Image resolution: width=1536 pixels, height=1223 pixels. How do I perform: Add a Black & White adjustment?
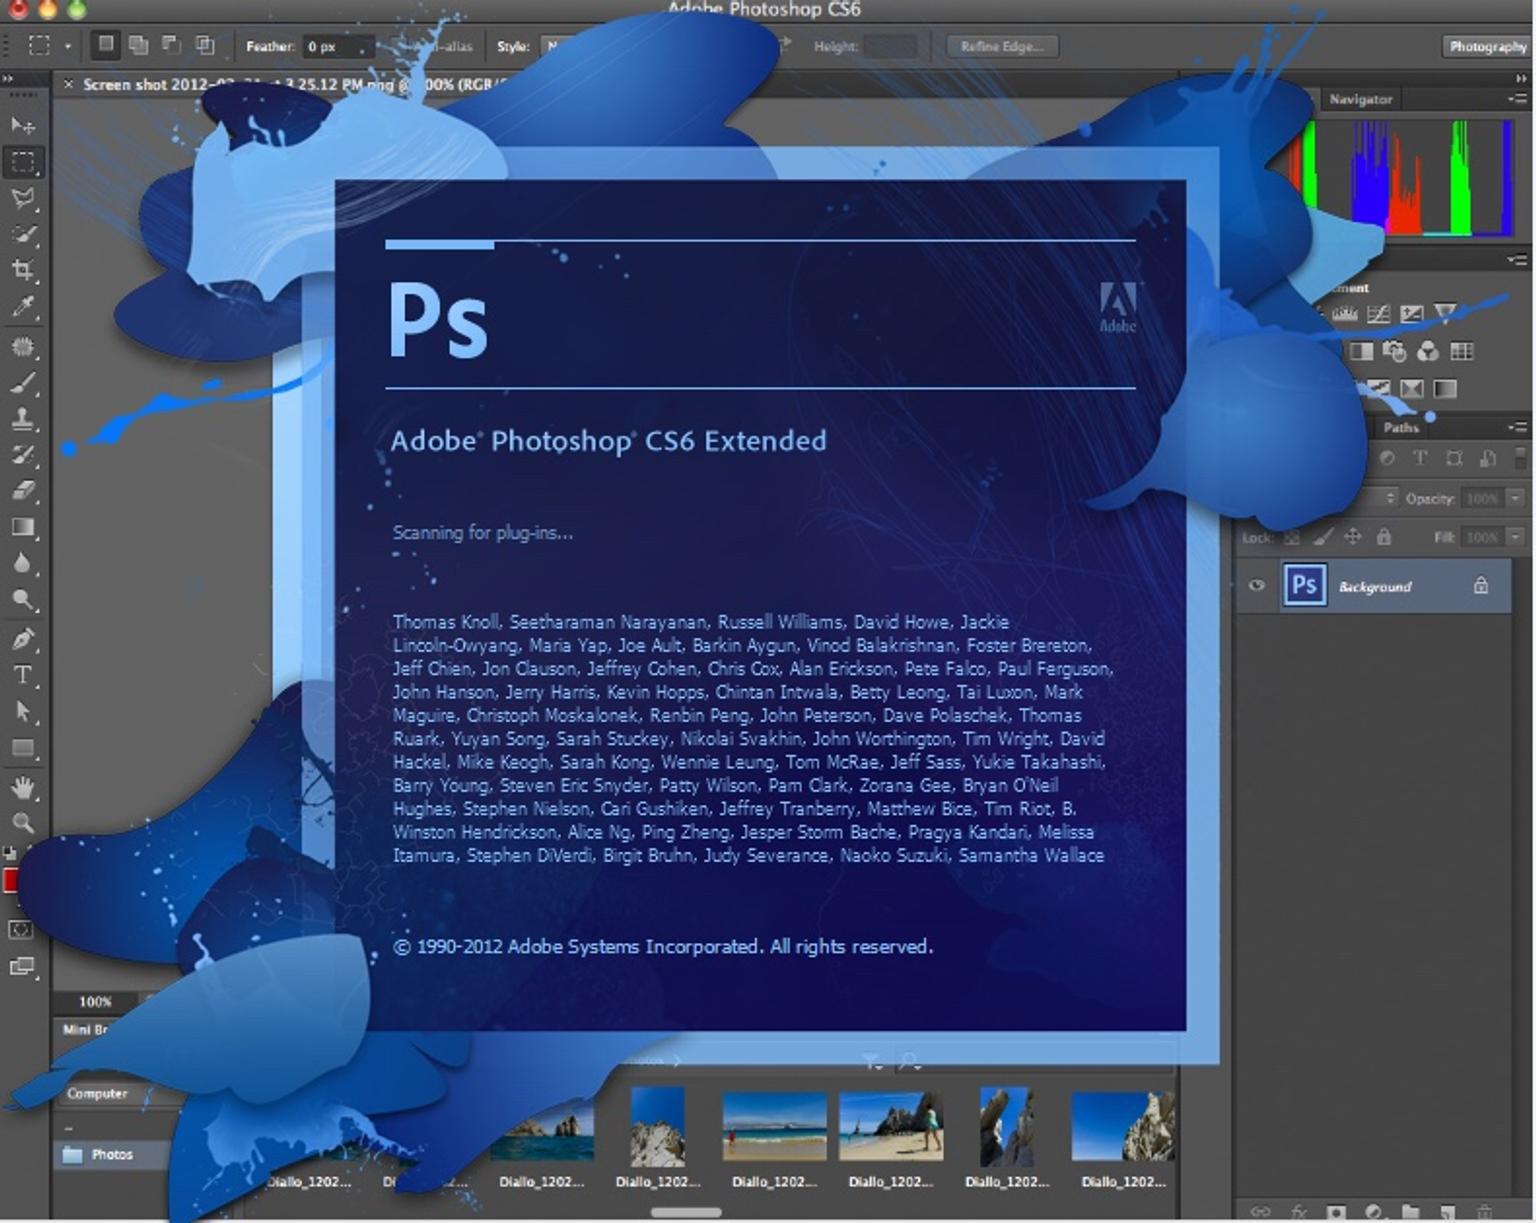pos(1361,351)
